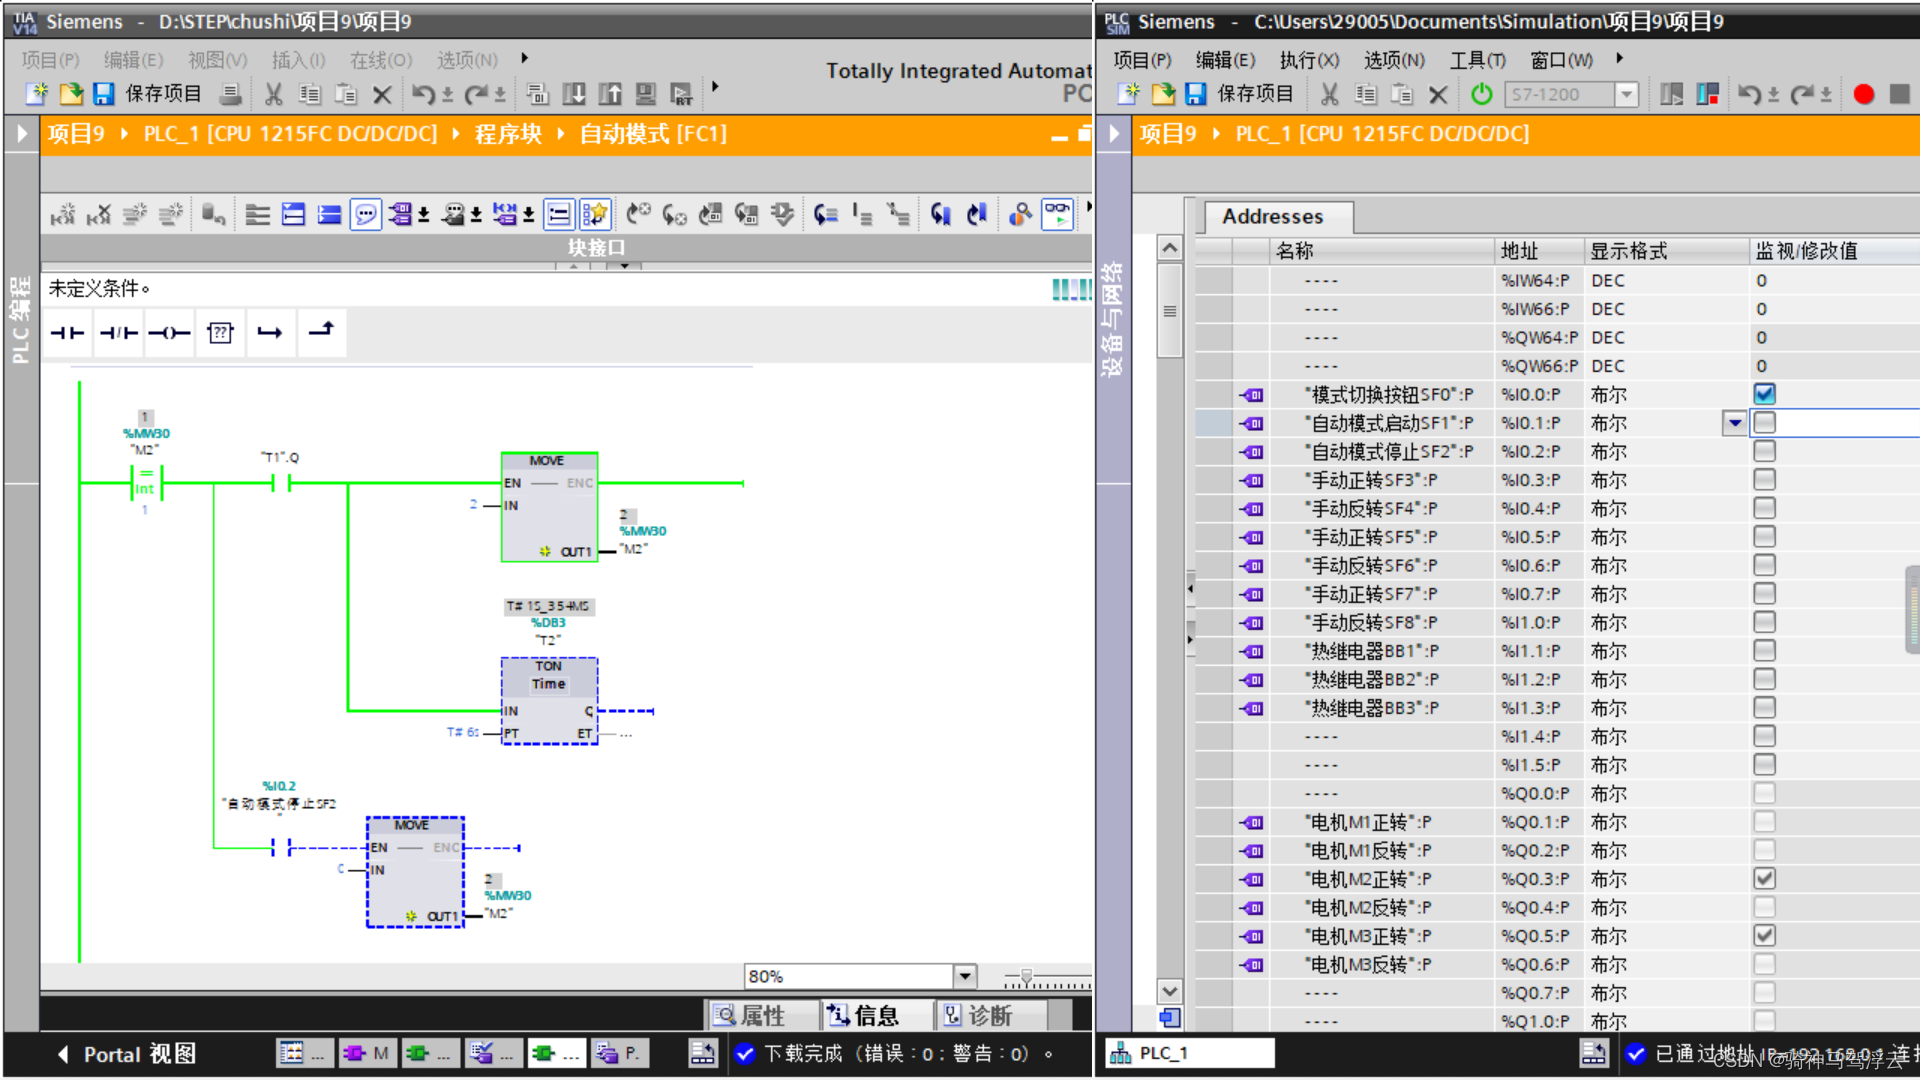Insert an empty box instruction icon
Image resolution: width=1920 pixels, height=1080 pixels.
pyautogui.click(x=220, y=333)
